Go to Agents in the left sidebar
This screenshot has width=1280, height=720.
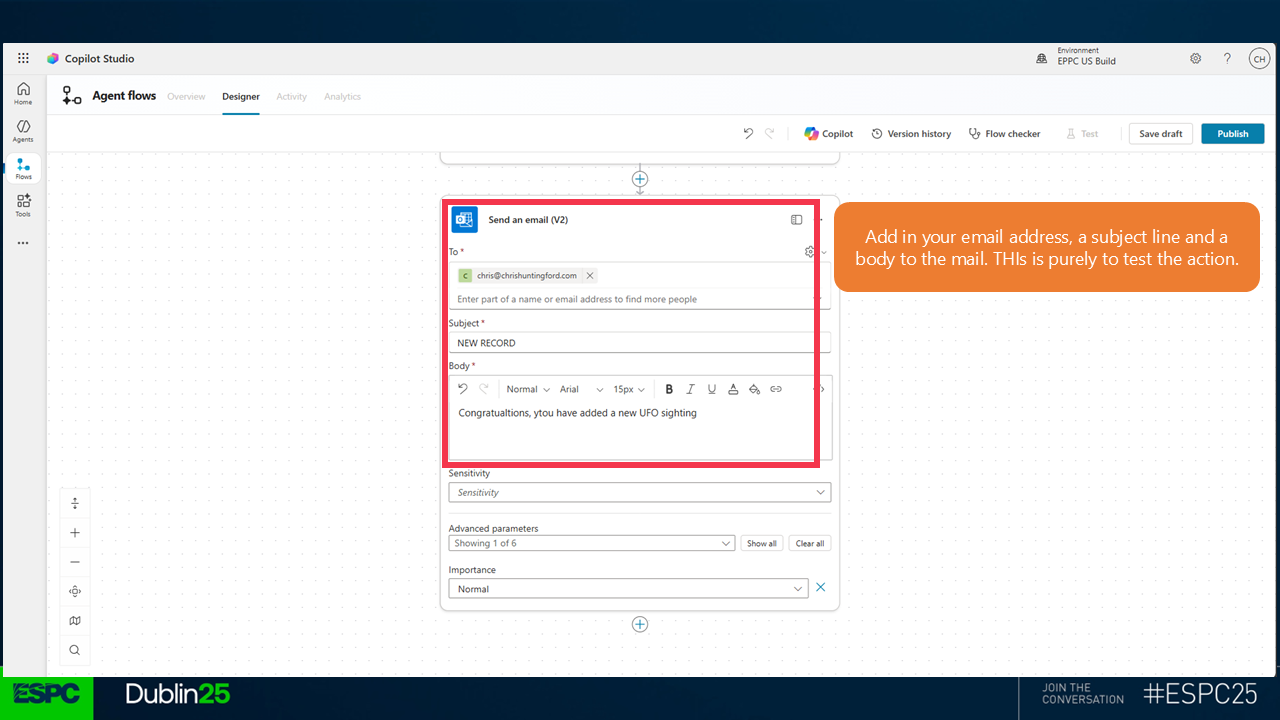23,131
